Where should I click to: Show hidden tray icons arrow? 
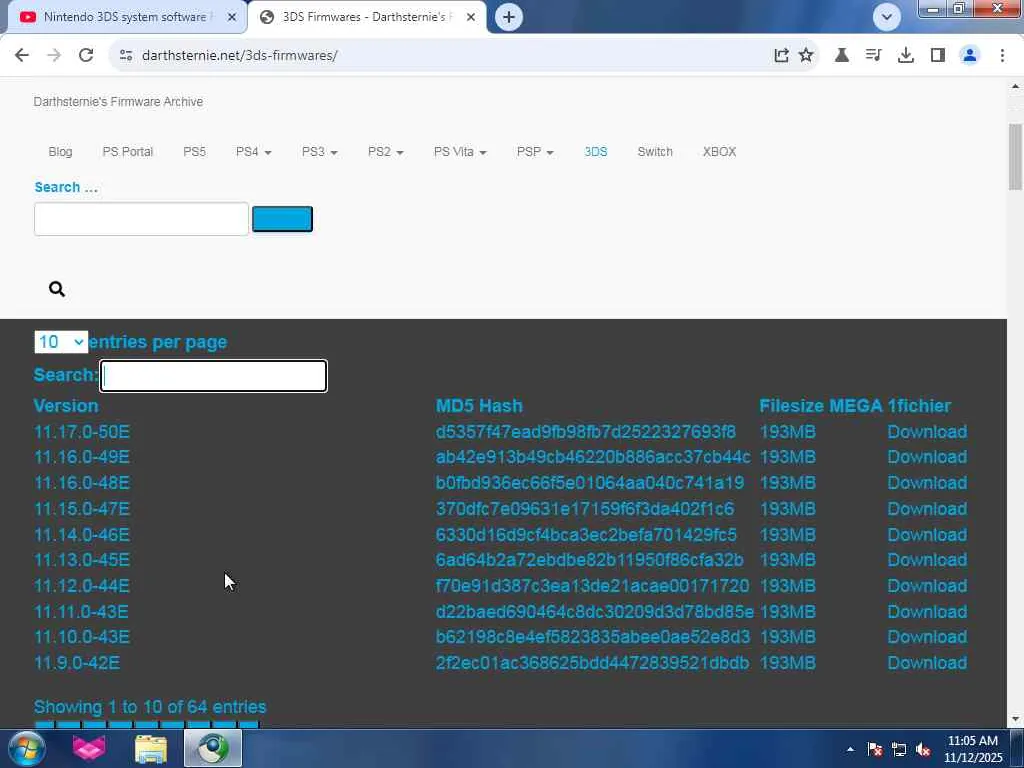coord(850,749)
